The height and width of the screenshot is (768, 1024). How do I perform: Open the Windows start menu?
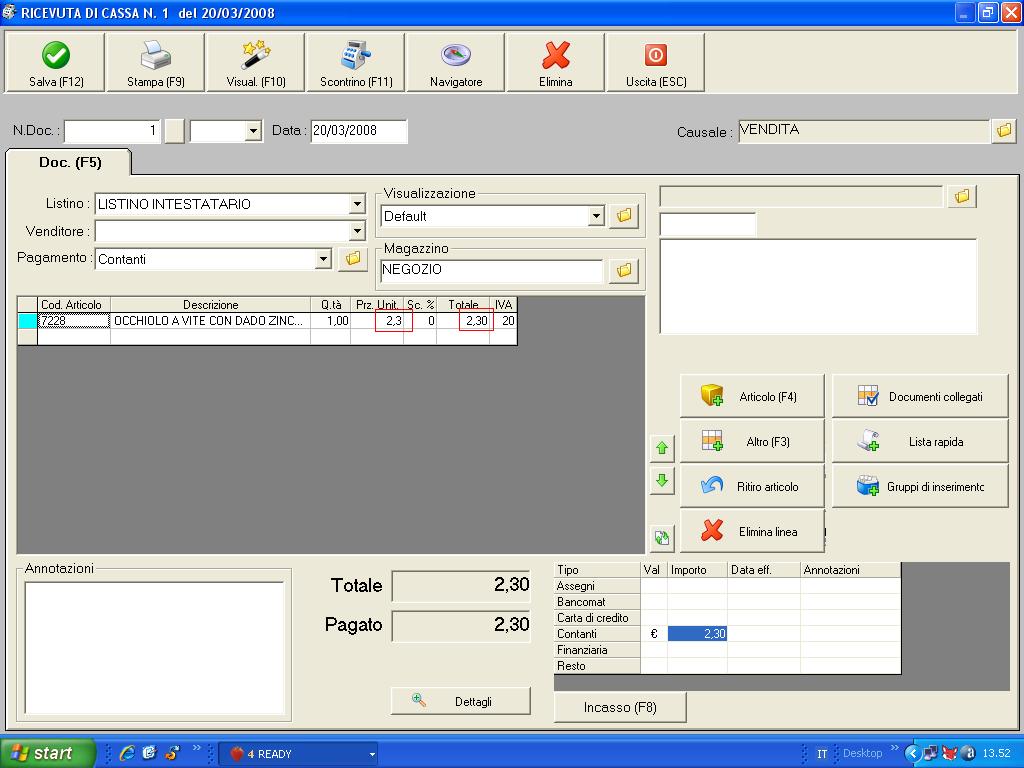tap(48, 753)
